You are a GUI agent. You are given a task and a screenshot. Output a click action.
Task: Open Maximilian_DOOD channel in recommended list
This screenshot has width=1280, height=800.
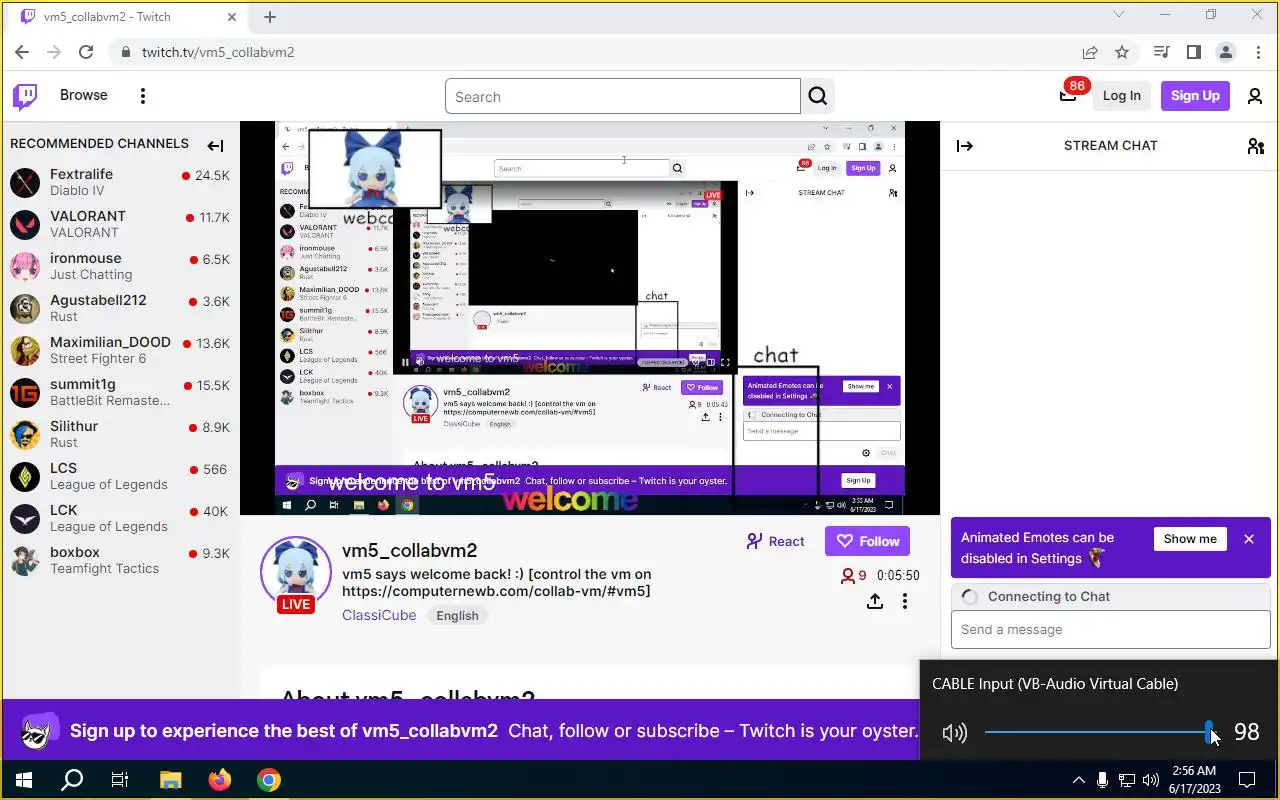120,350
